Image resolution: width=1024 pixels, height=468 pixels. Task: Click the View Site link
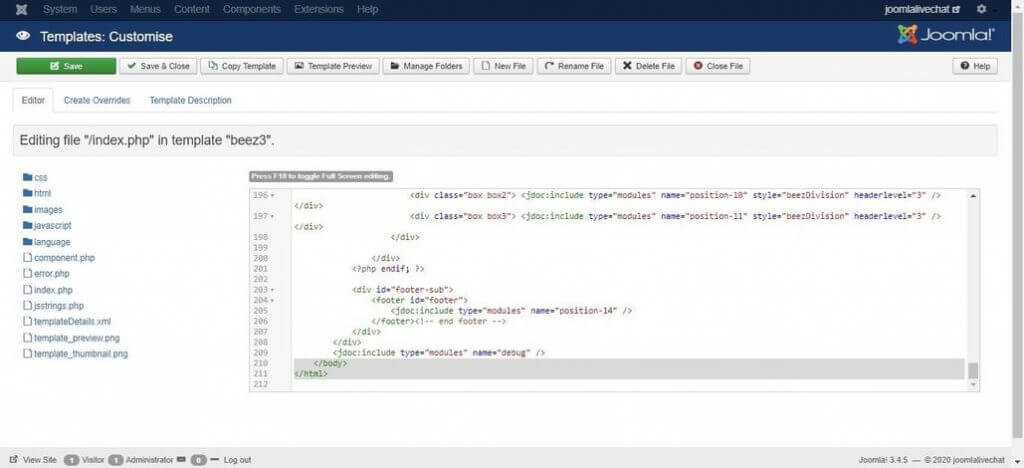point(34,460)
